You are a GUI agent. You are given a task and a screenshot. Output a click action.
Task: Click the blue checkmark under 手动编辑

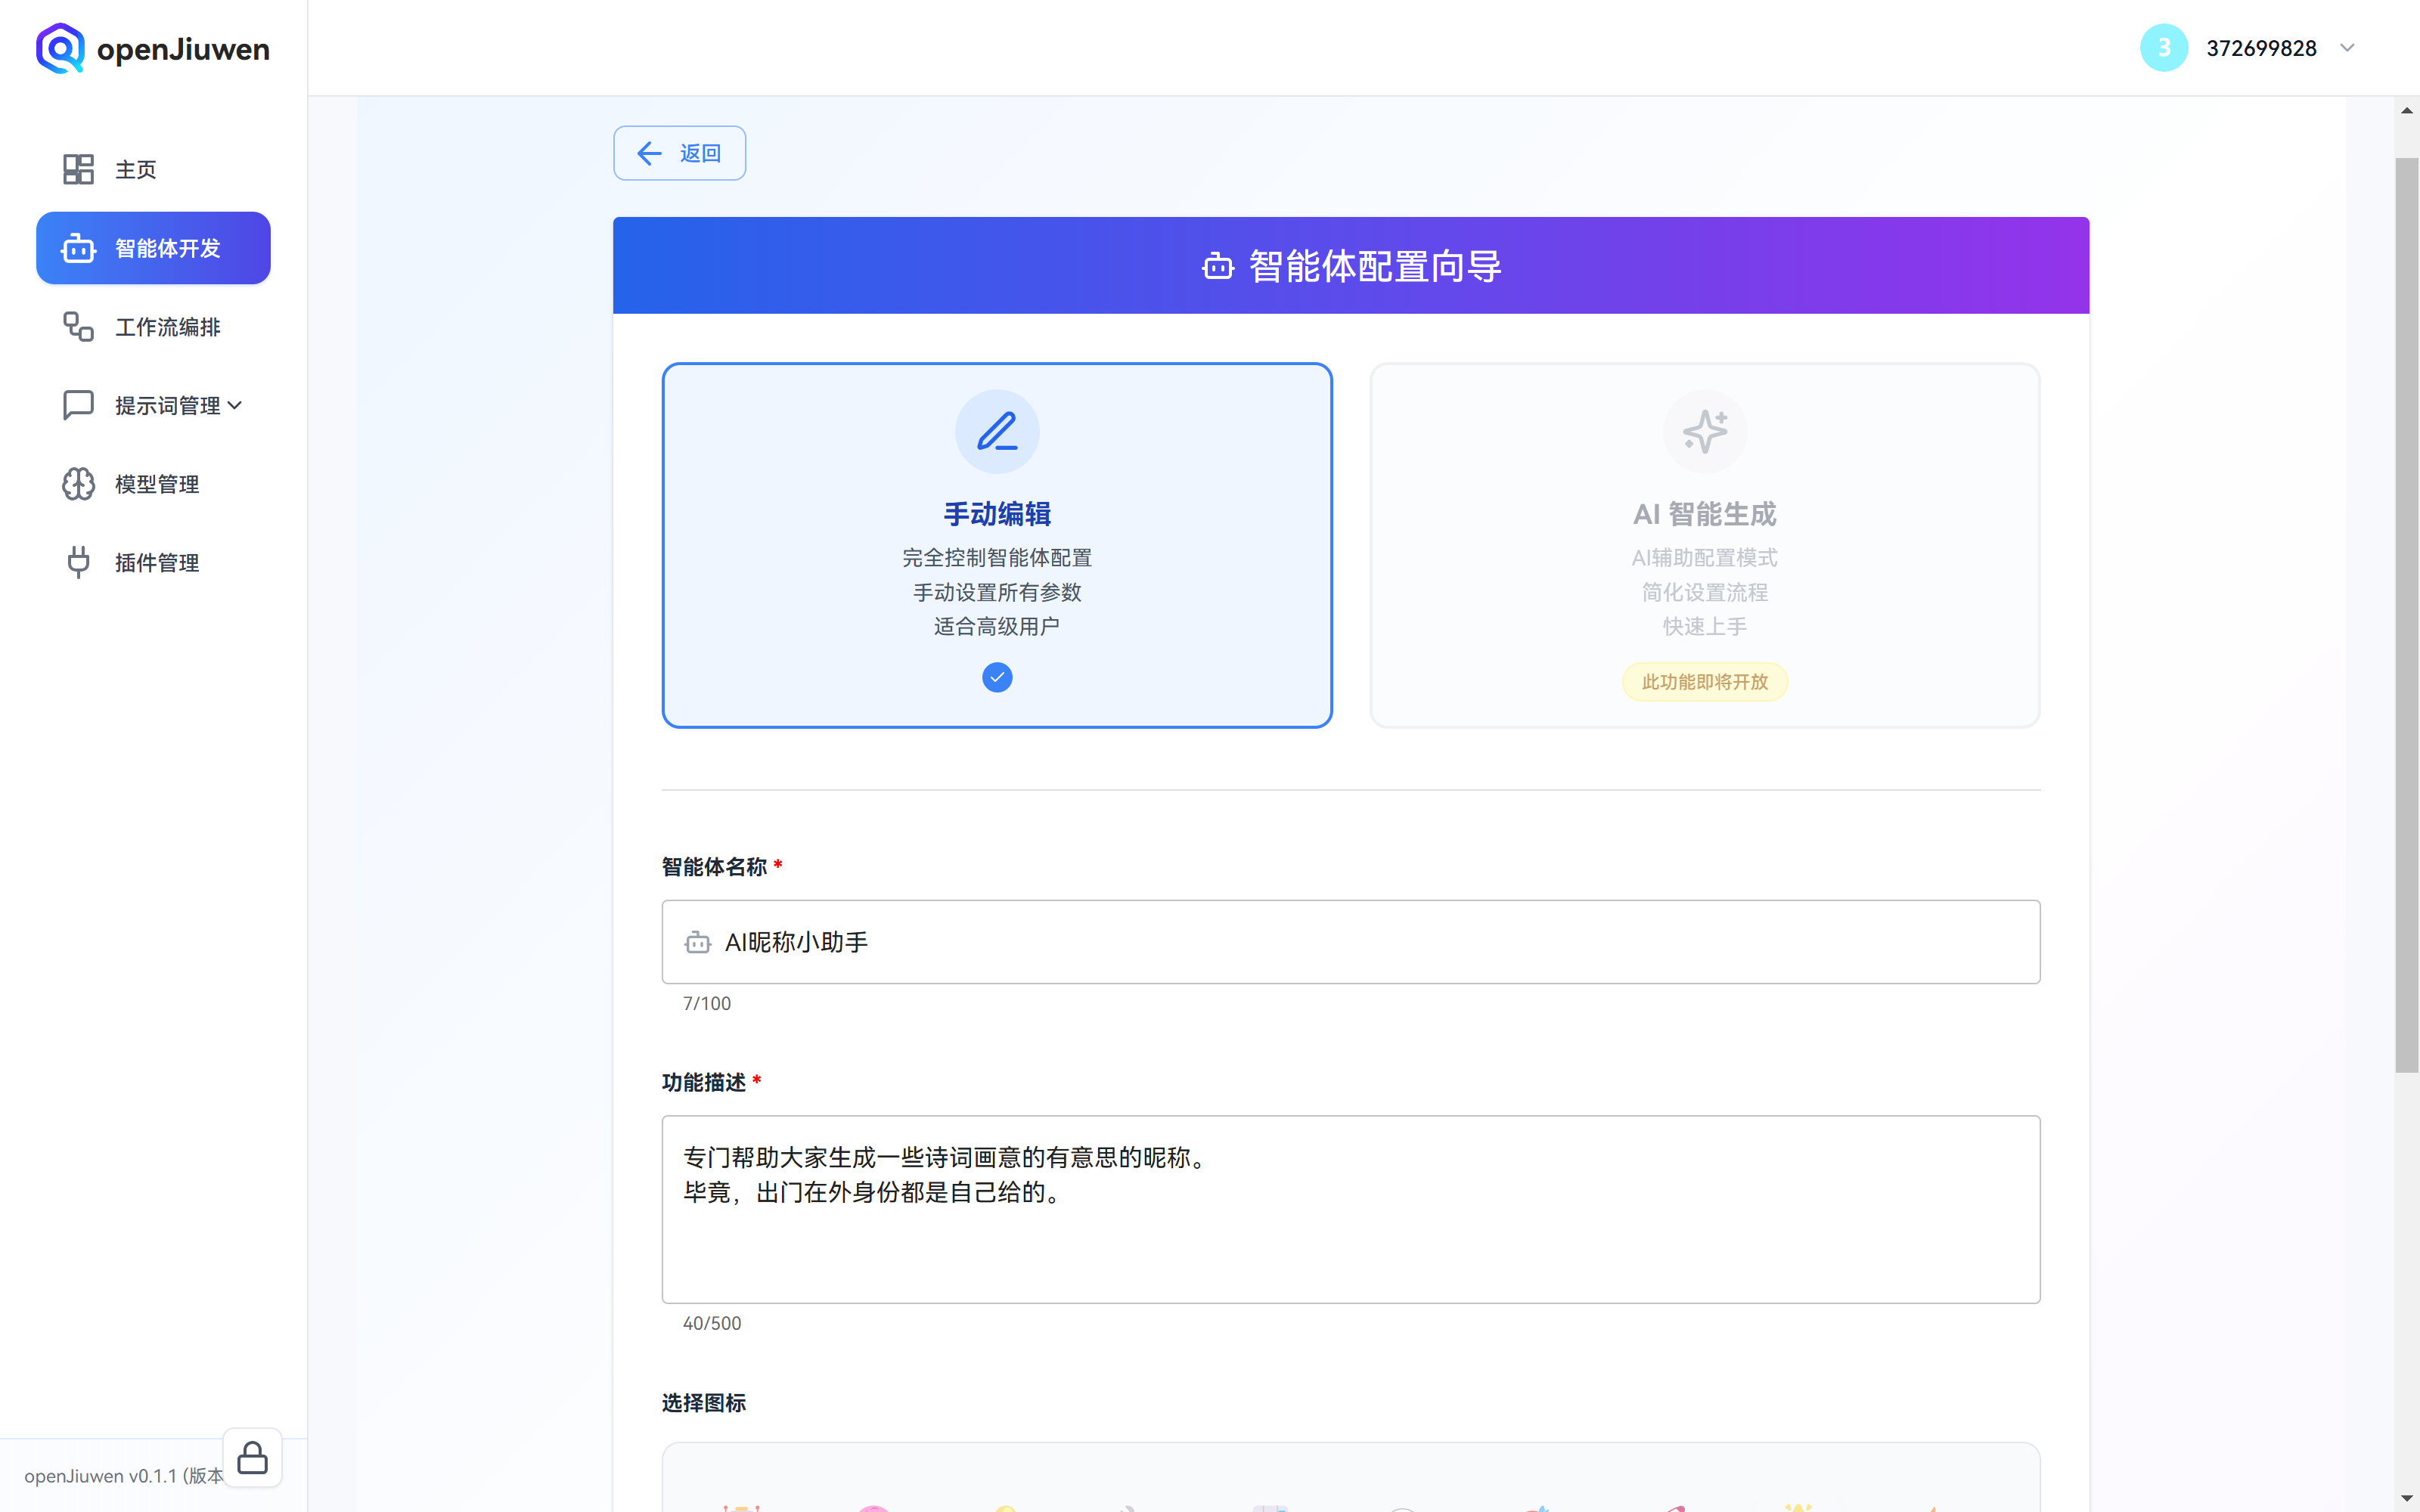(996, 678)
